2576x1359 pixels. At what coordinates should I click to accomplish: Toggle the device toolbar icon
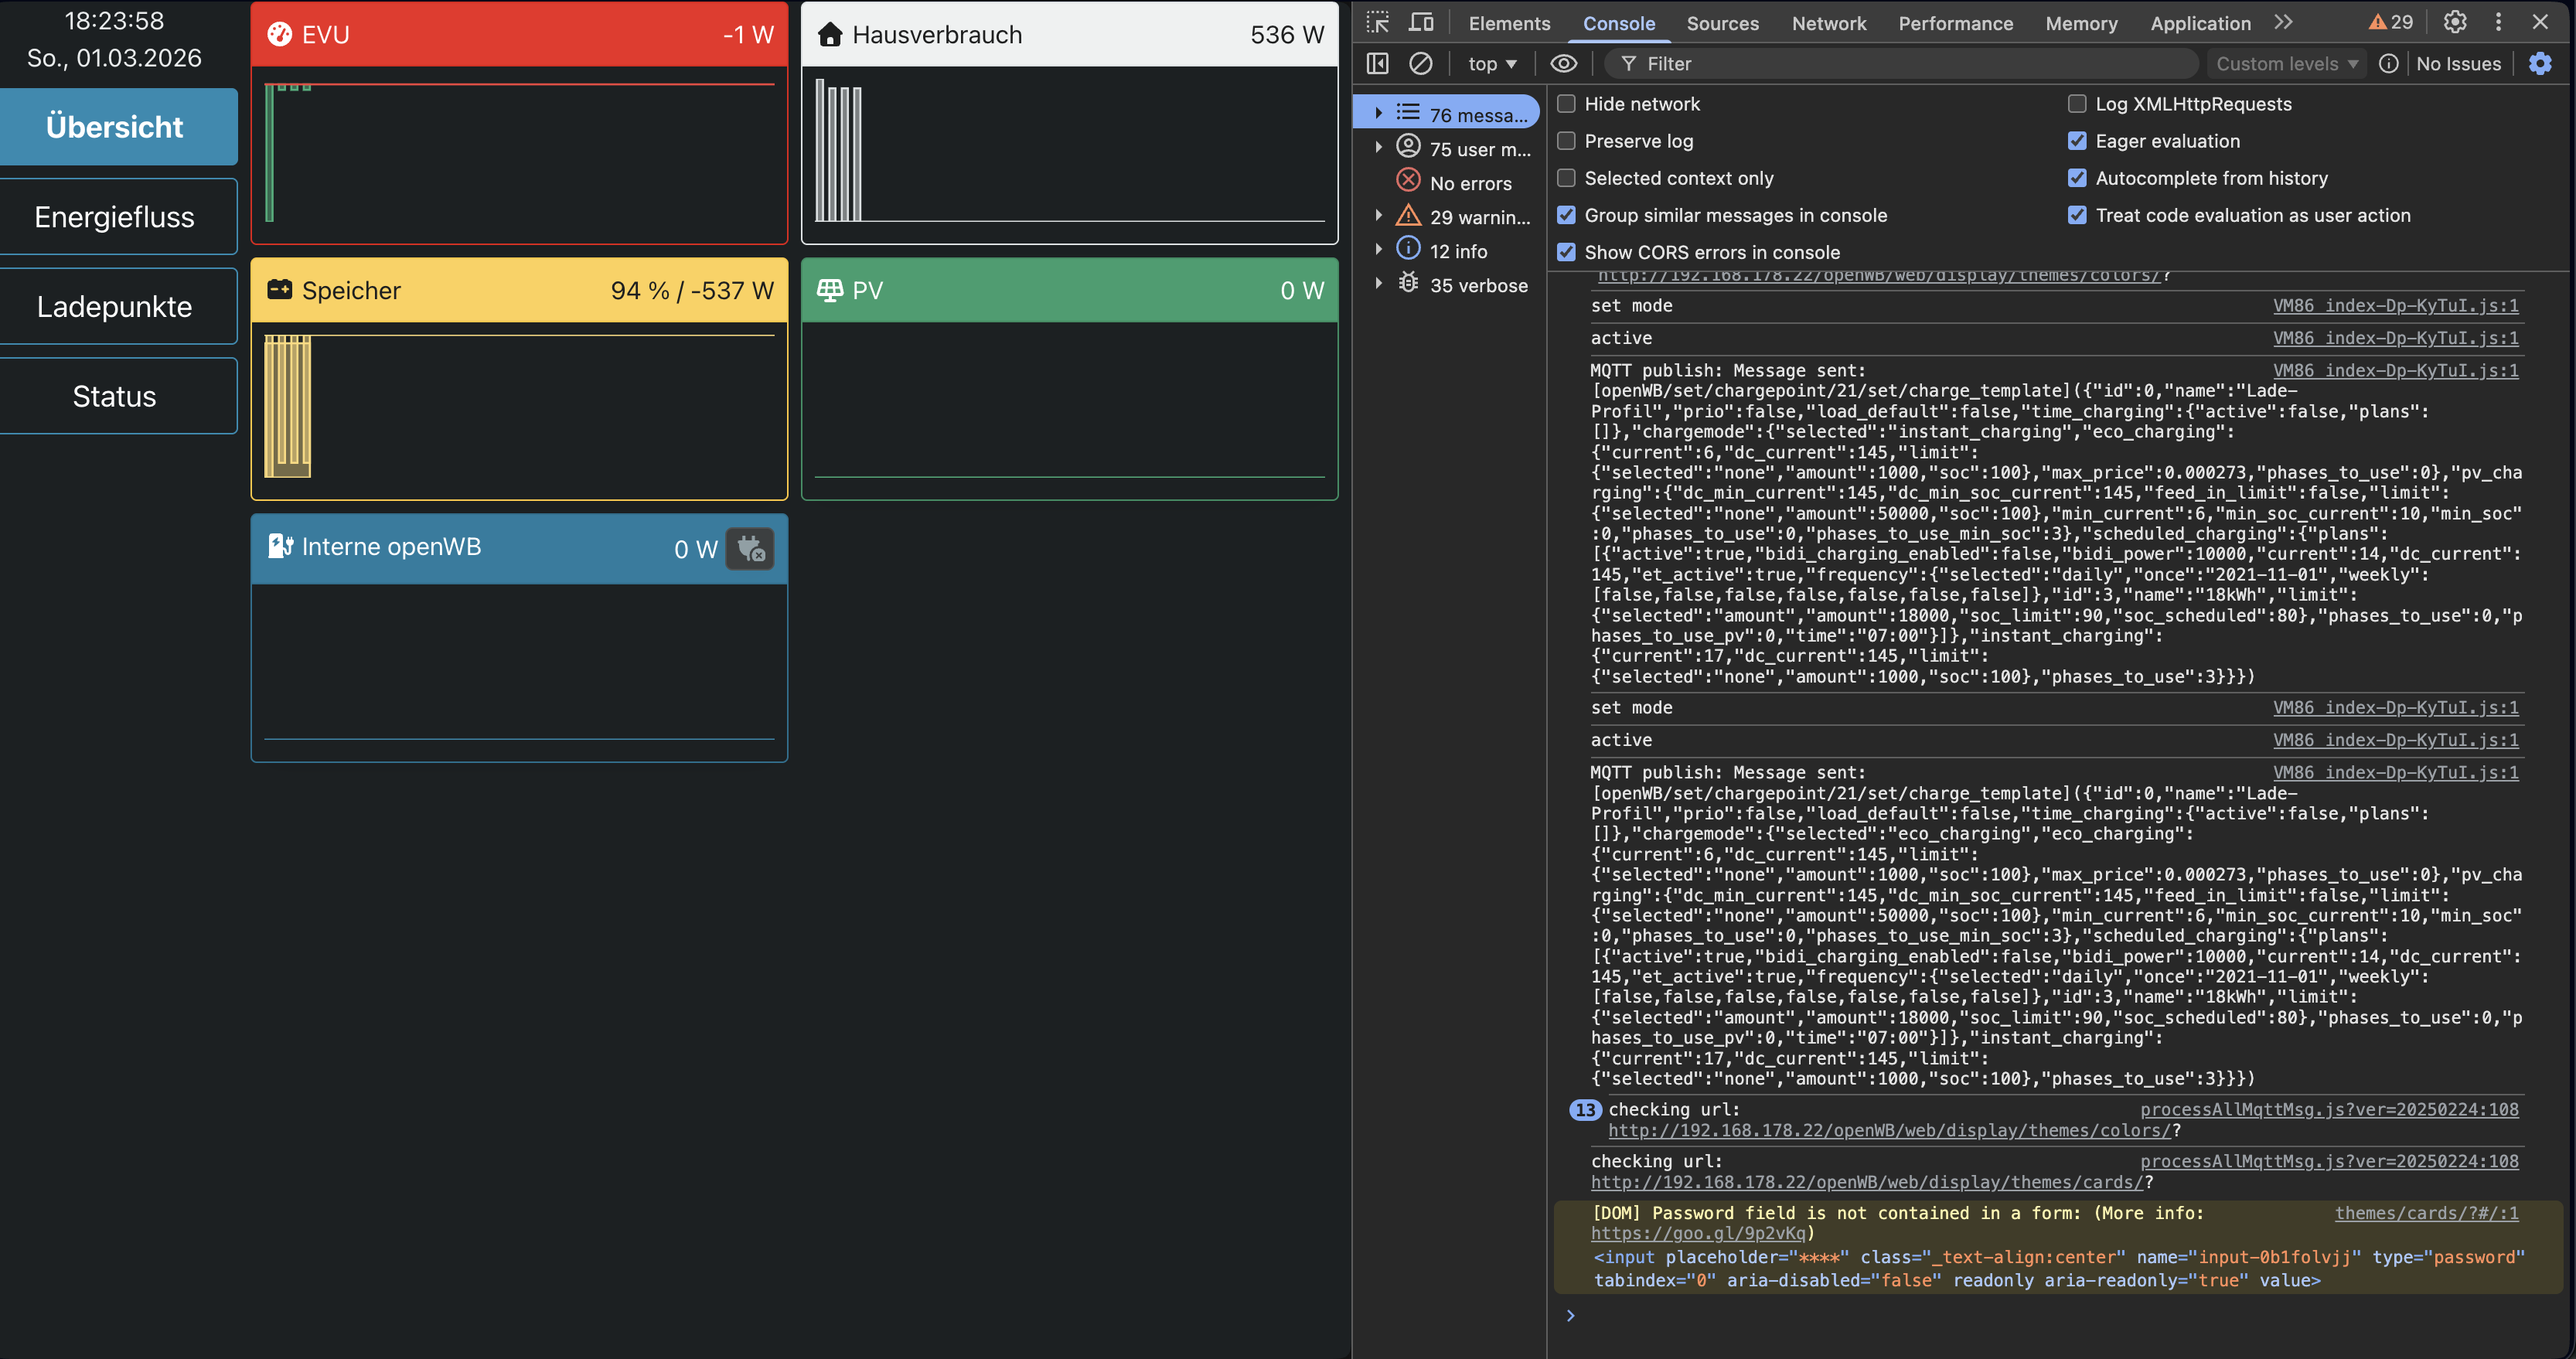tap(1421, 22)
